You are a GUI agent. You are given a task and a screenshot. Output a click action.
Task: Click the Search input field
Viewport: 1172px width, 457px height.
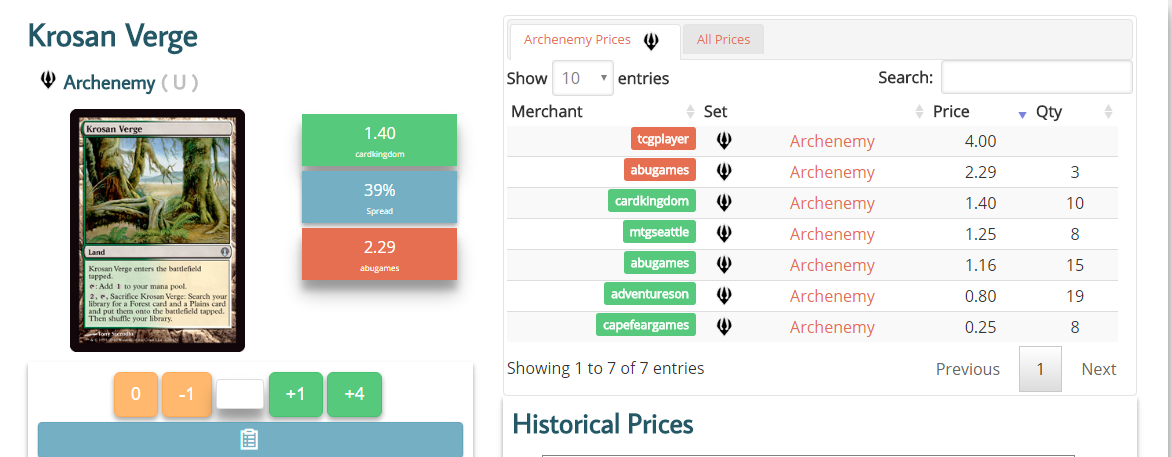1036,77
